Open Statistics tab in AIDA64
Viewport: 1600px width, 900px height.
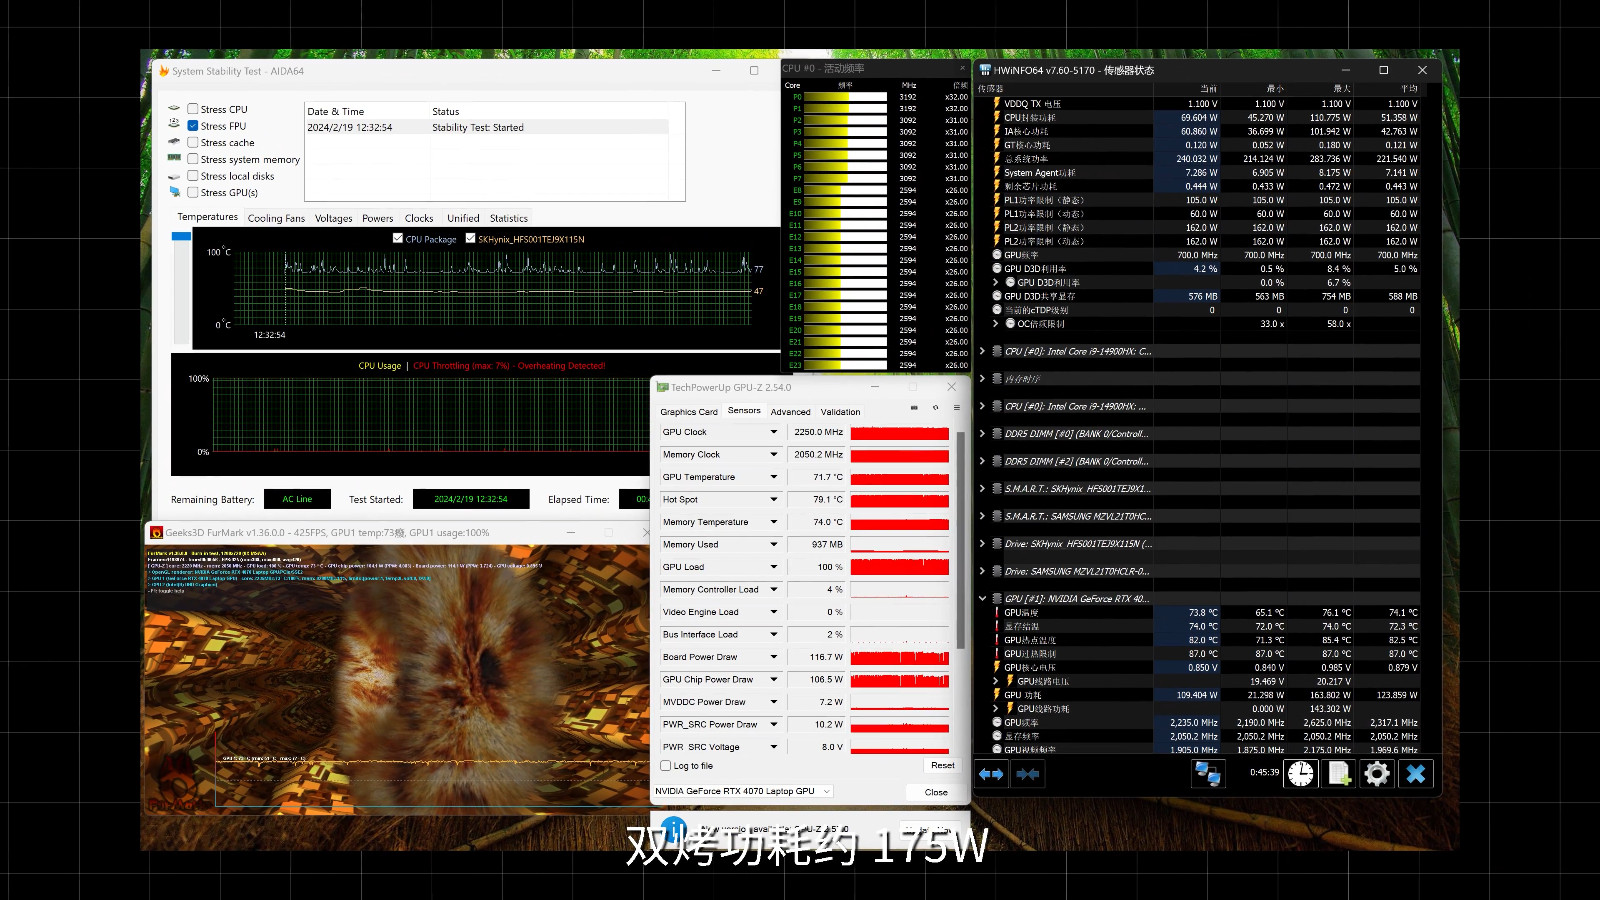click(x=509, y=218)
